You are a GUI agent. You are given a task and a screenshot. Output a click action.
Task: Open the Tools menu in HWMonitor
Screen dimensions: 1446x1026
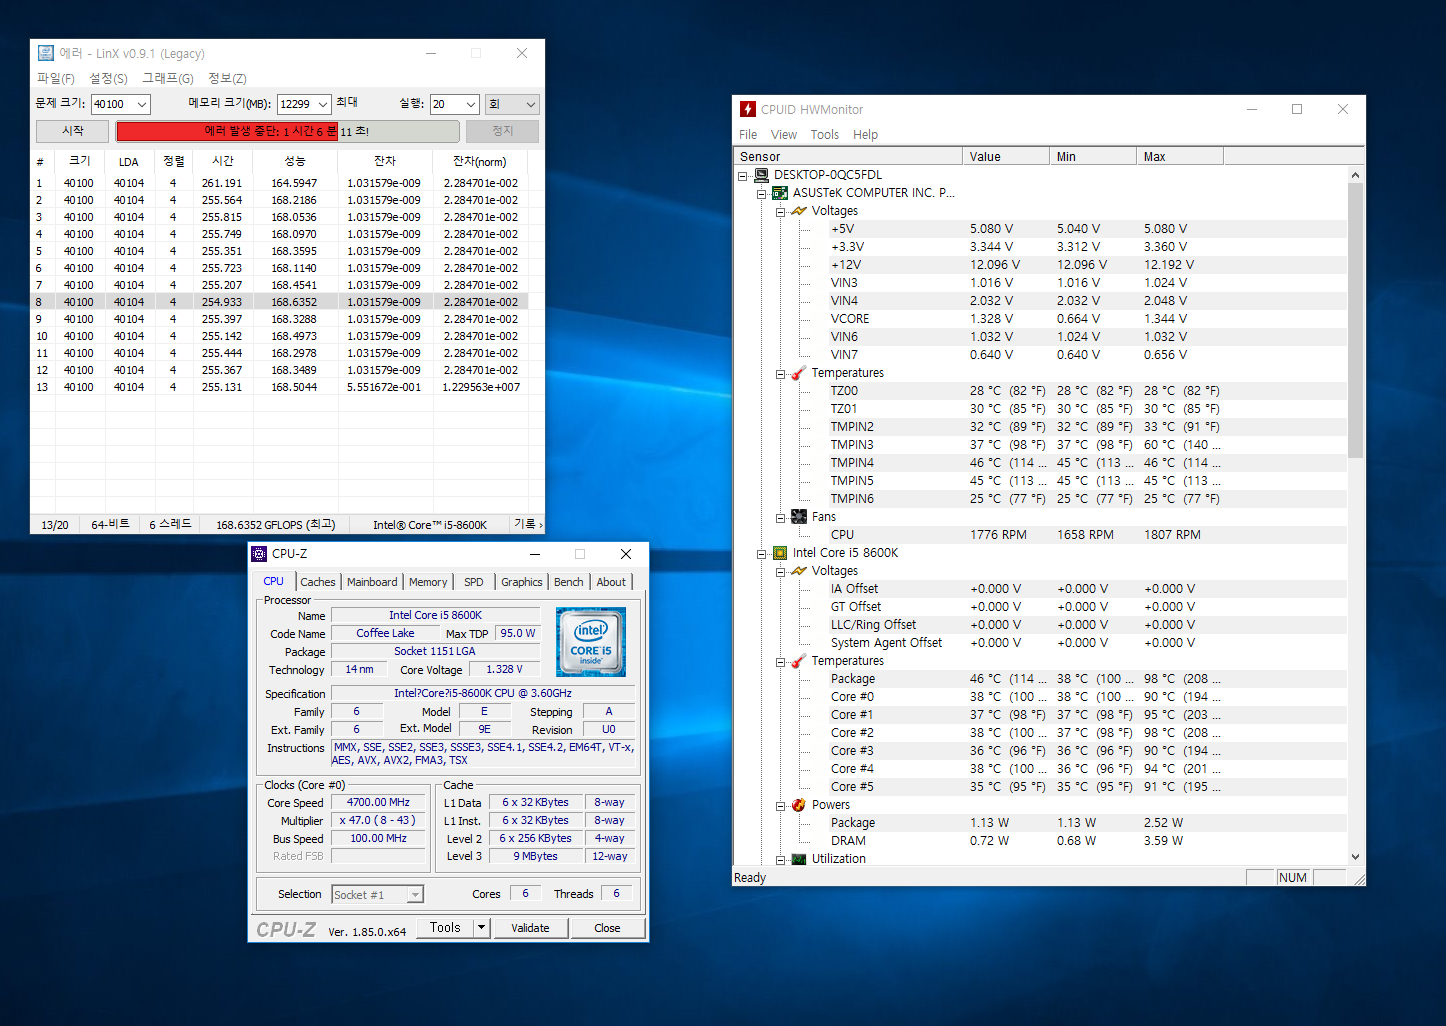click(824, 135)
